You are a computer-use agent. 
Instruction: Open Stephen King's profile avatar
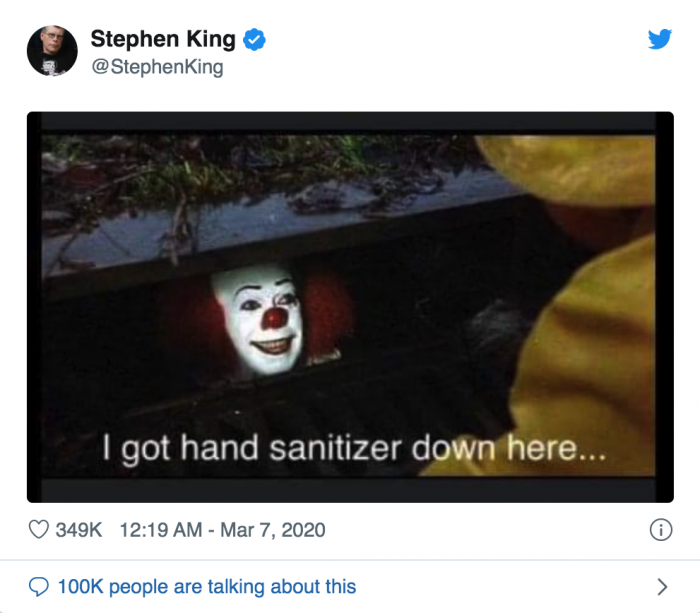coord(52,51)
